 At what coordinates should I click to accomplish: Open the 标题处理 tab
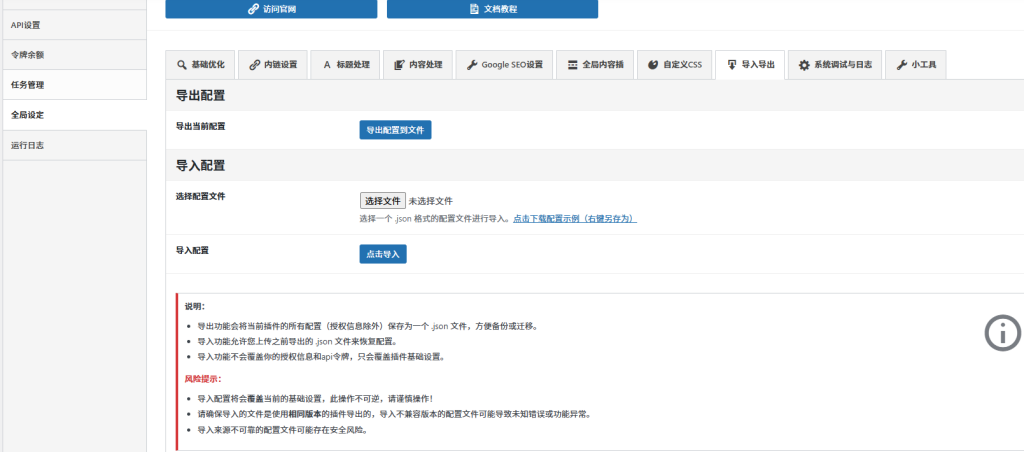point(345,65)
